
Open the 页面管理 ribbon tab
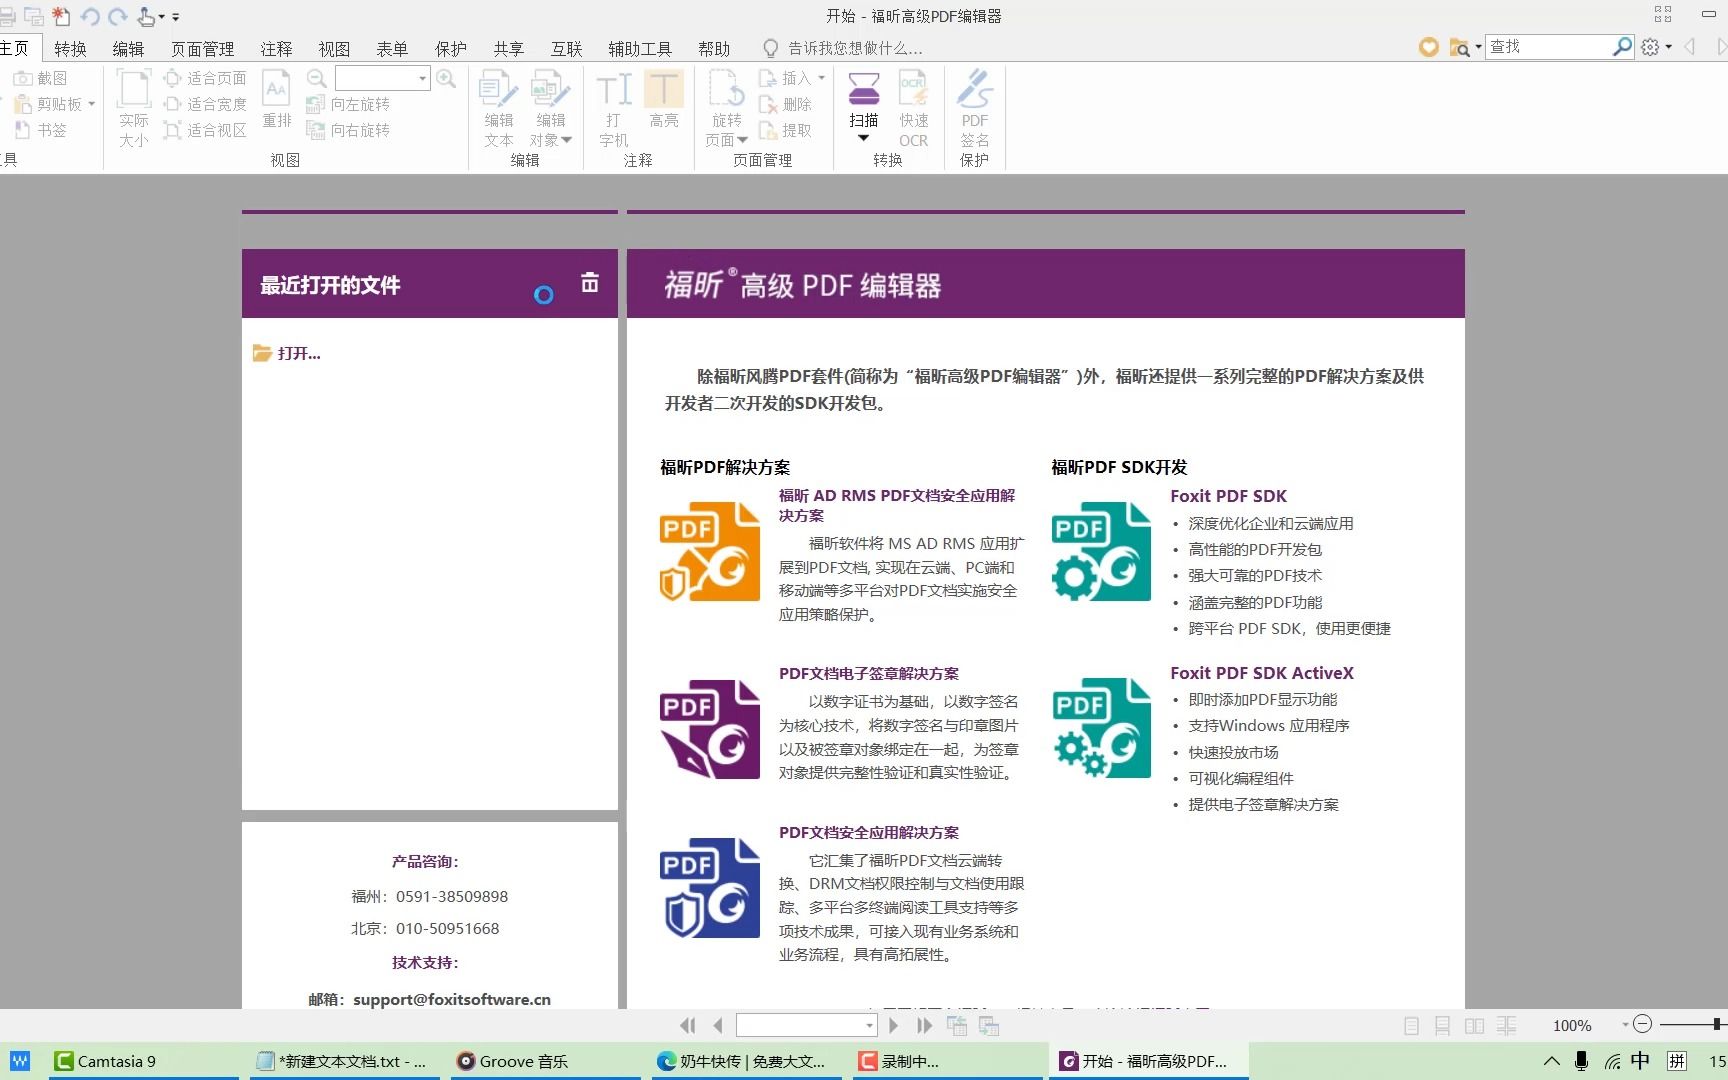[202, 48]
